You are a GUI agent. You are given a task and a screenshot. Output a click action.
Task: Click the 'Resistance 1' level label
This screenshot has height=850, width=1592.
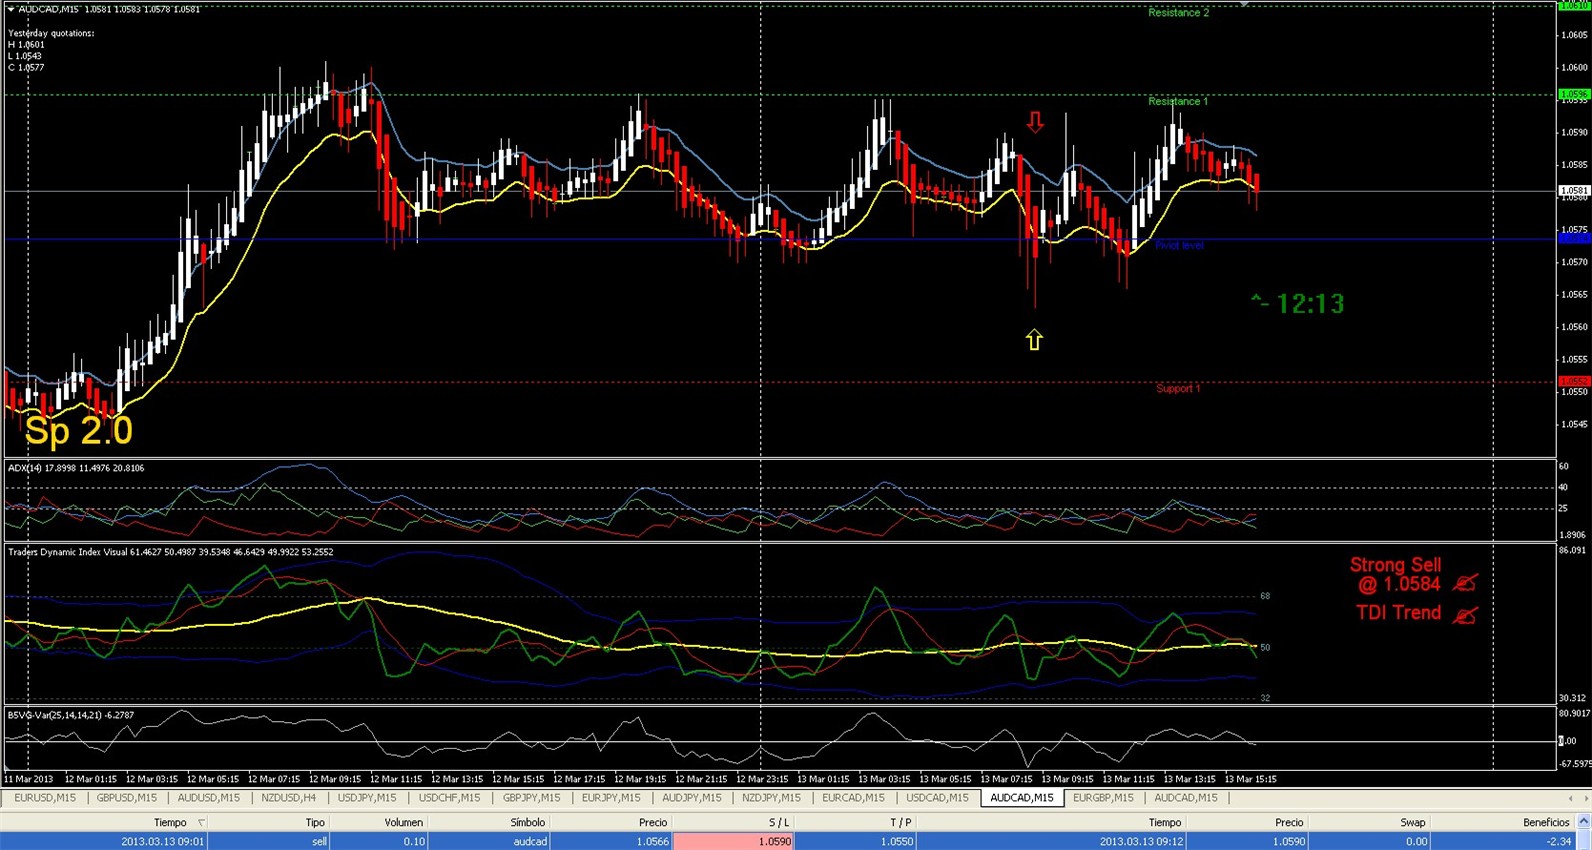1178,101
